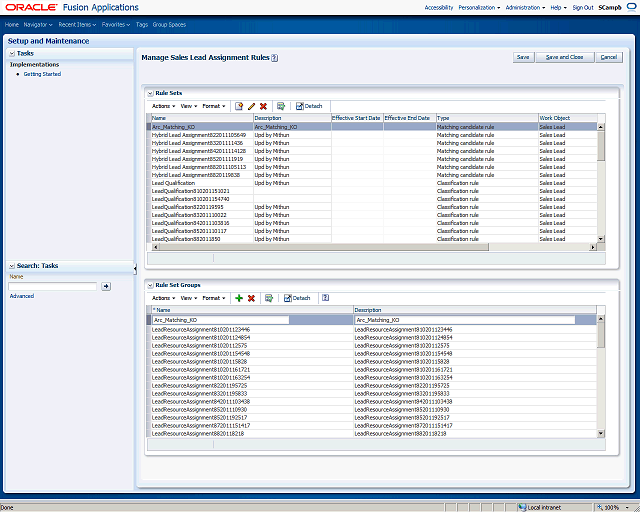
Task: Click Export to Excel icon in Rule Sets
Action: click(x=281, y=106)
